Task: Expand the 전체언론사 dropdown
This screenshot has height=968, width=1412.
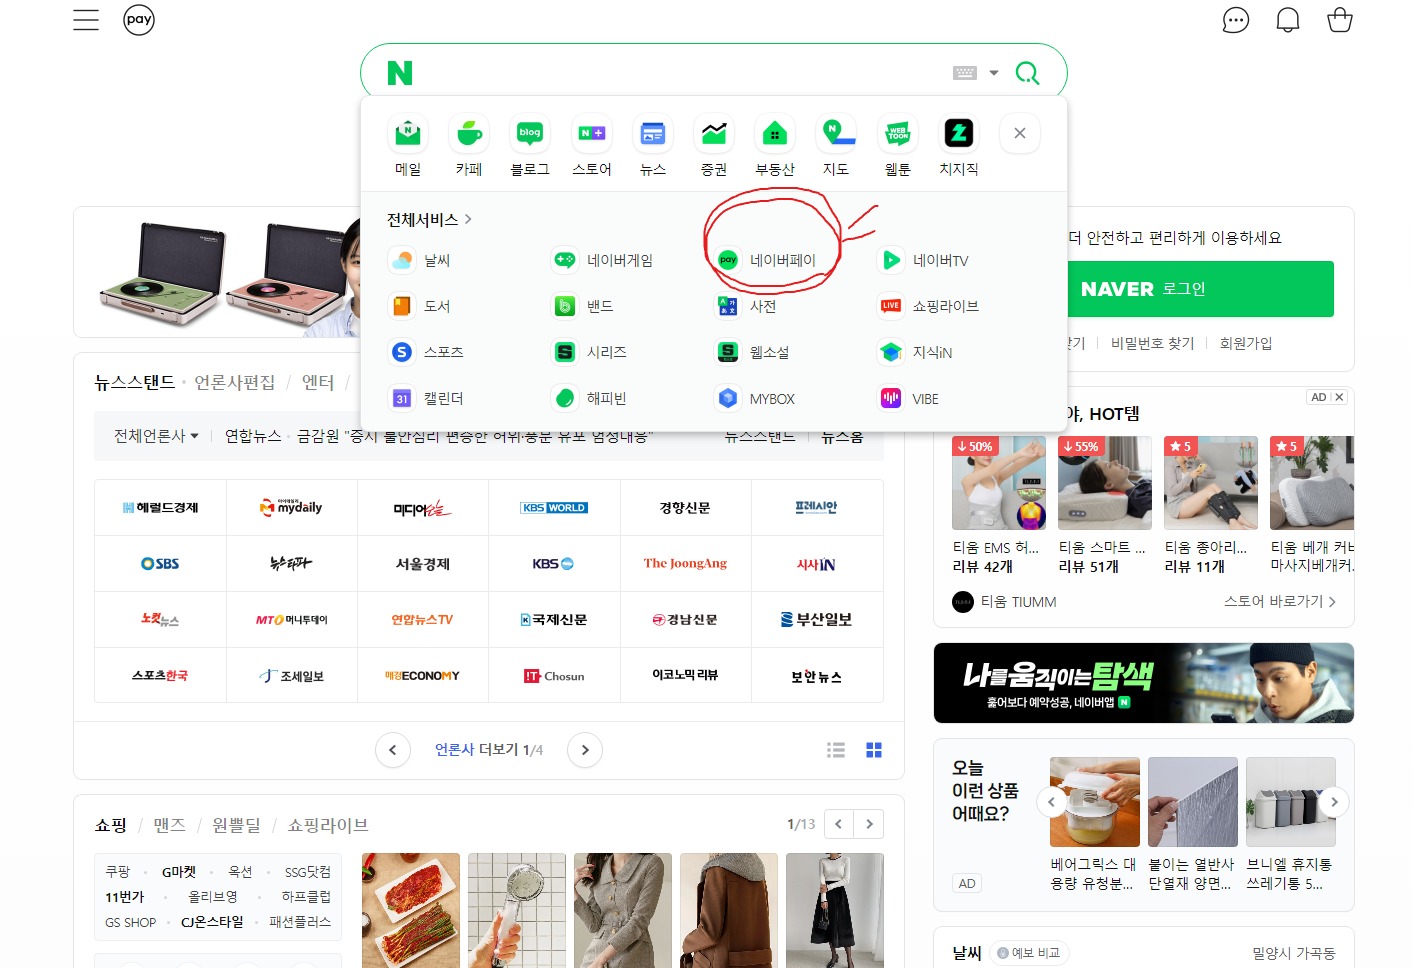Action: tap(156, 436)
